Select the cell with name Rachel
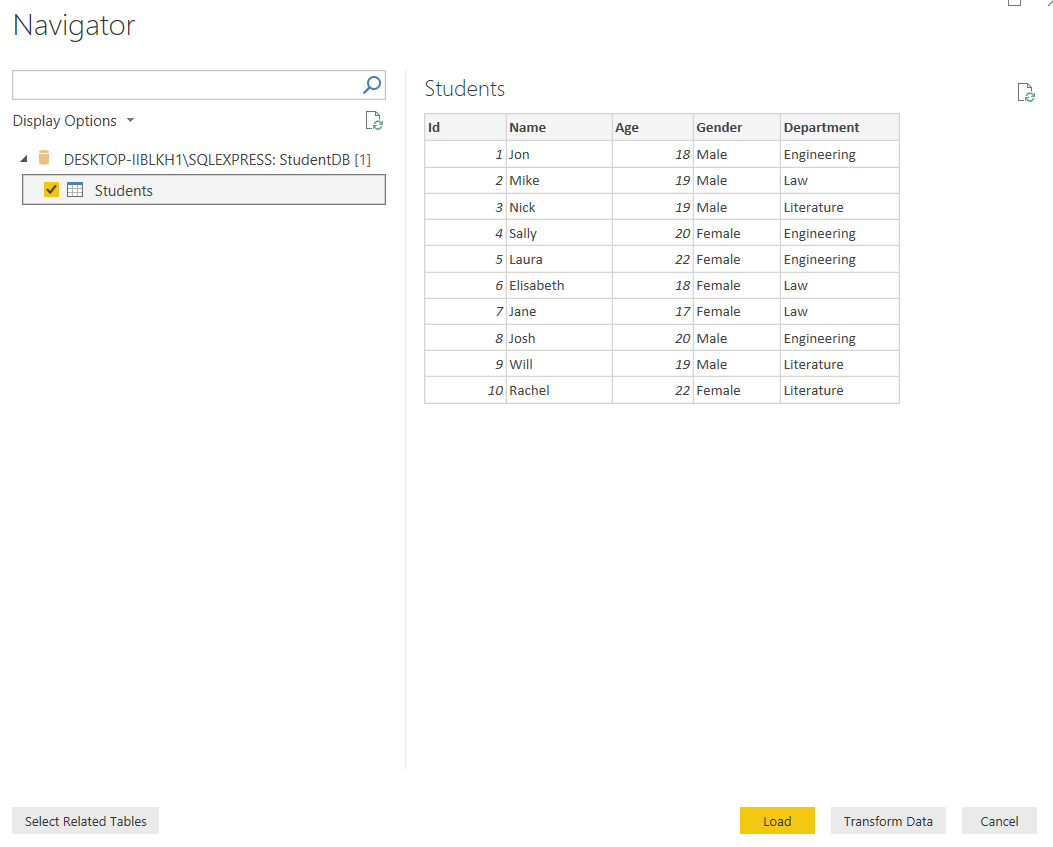This screenshot has height=847, width=1053. [559, 390]
